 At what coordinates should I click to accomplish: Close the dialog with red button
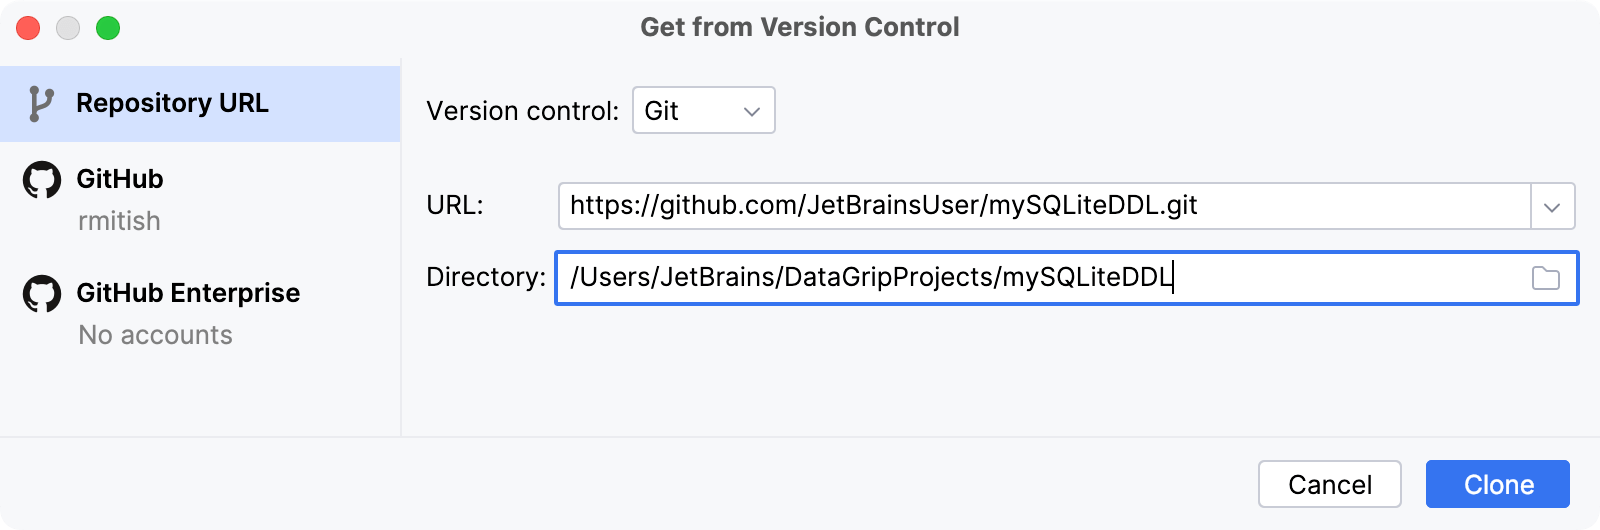28,28
